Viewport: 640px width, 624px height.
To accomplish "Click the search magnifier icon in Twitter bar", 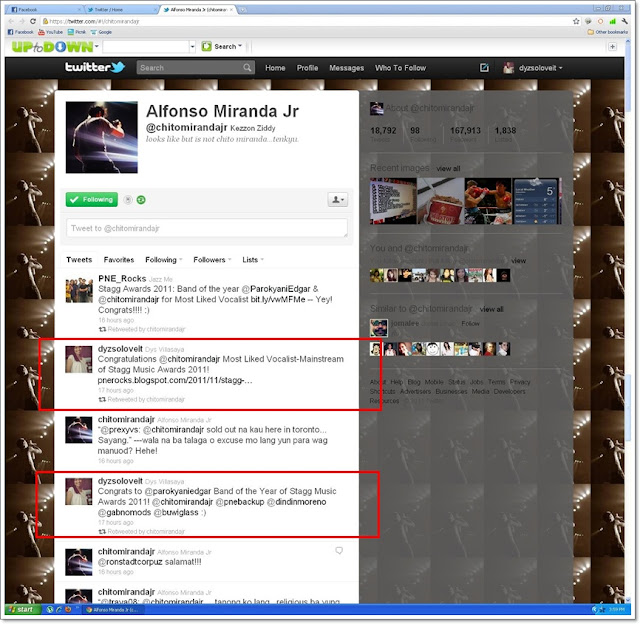I will pyautogui.click(x=247, y=67).
